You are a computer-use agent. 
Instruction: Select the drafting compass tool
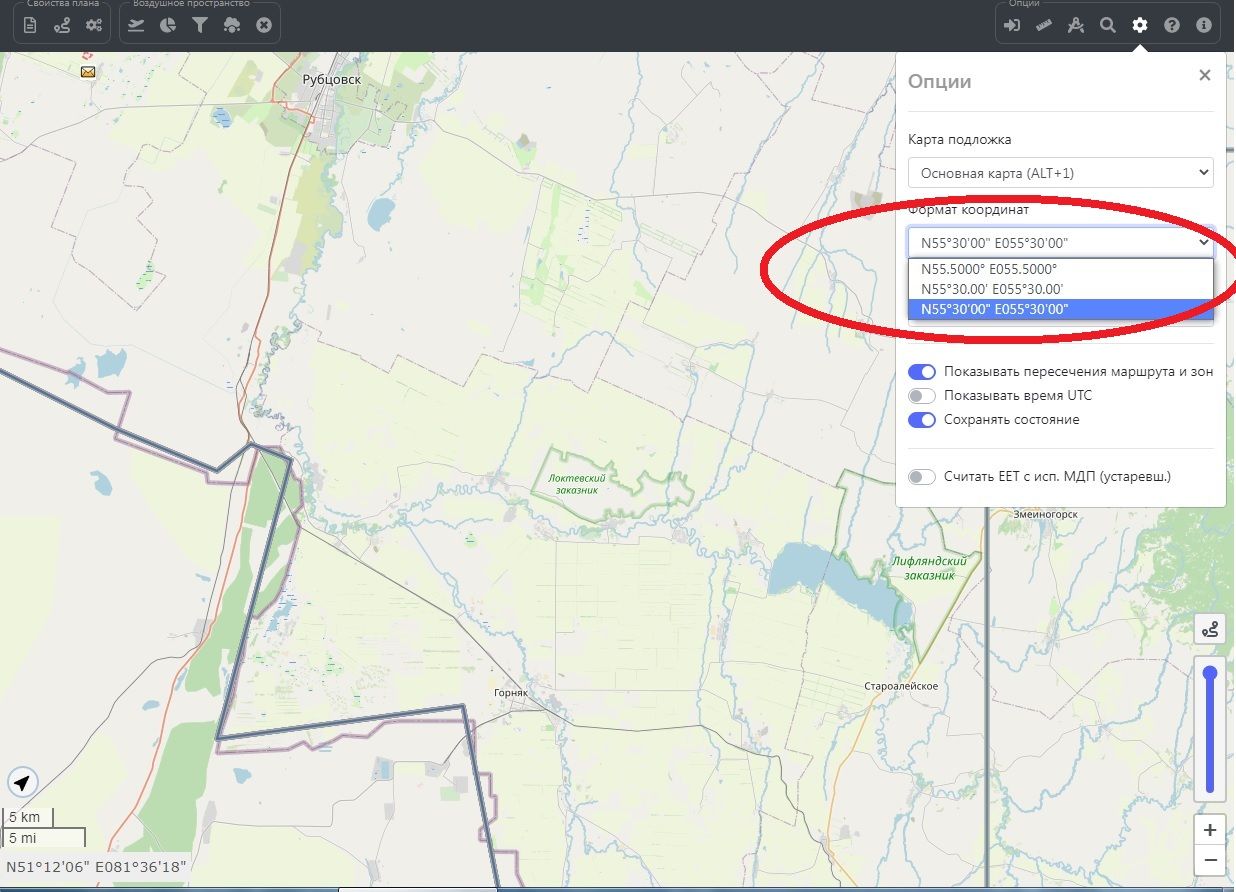click(1076, 25)
